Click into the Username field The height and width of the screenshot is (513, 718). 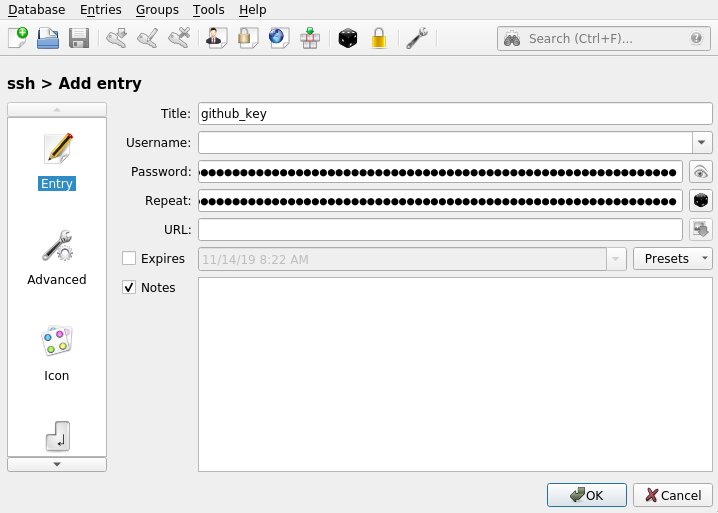click(445, 142)
